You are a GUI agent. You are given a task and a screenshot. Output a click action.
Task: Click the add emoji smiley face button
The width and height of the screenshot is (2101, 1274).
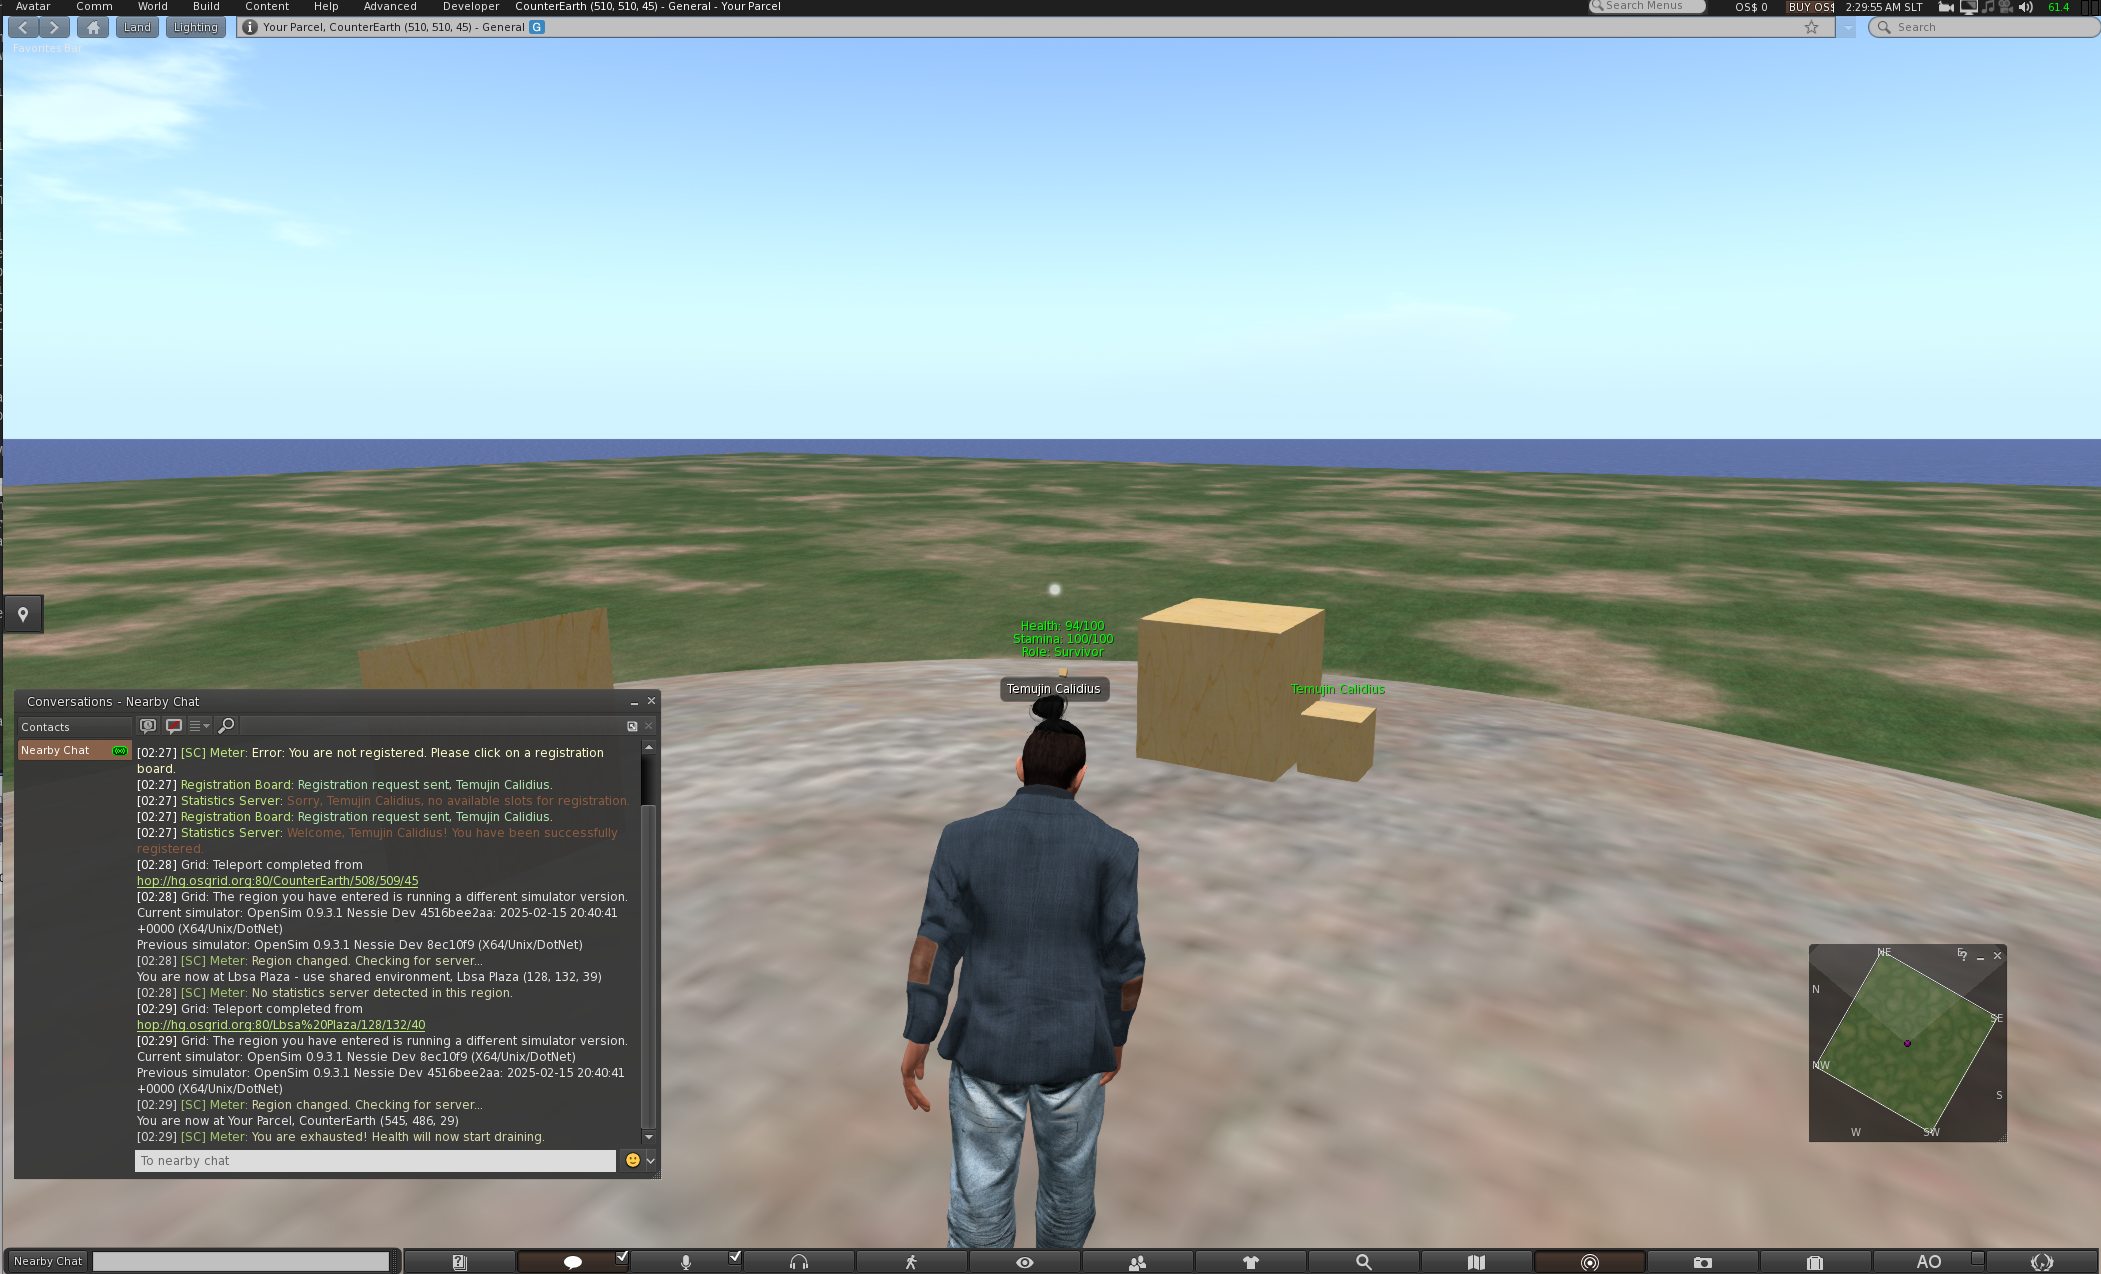click(x=633, y=1158)
